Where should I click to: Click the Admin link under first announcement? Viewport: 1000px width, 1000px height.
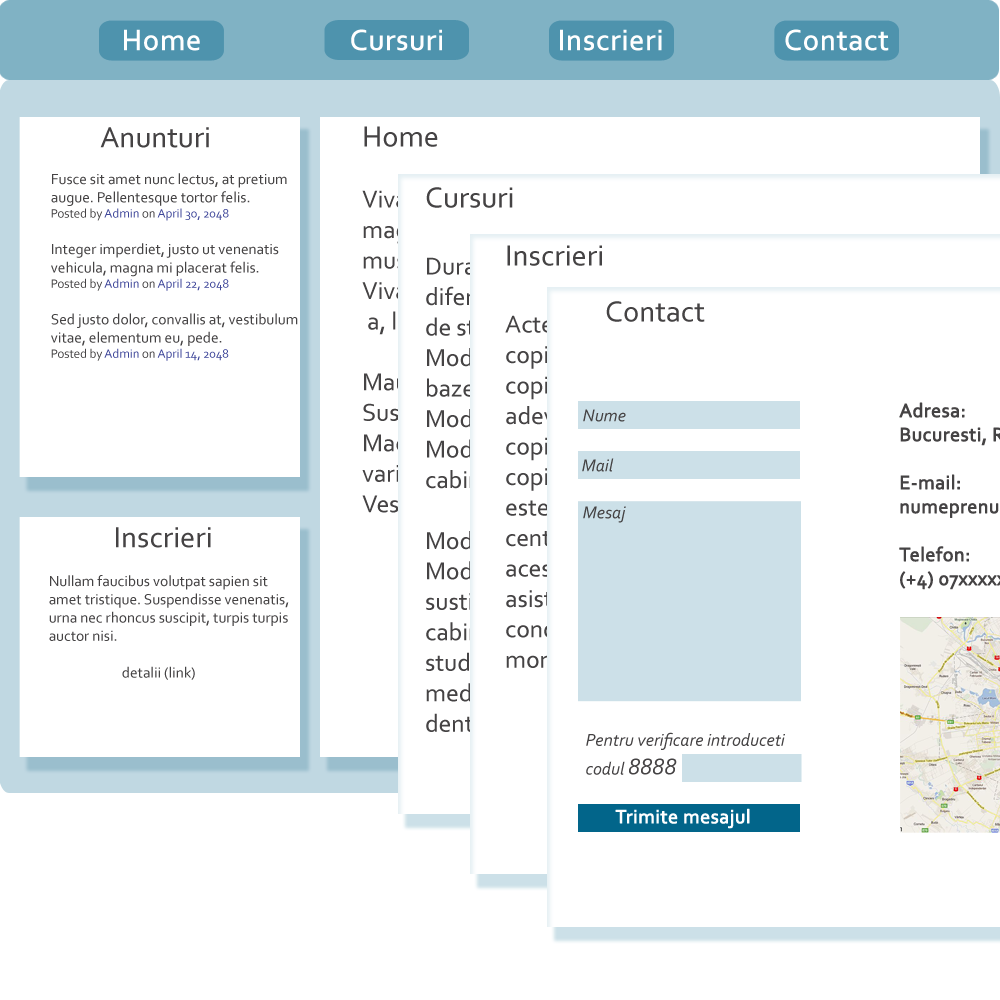tap(122, 213)
